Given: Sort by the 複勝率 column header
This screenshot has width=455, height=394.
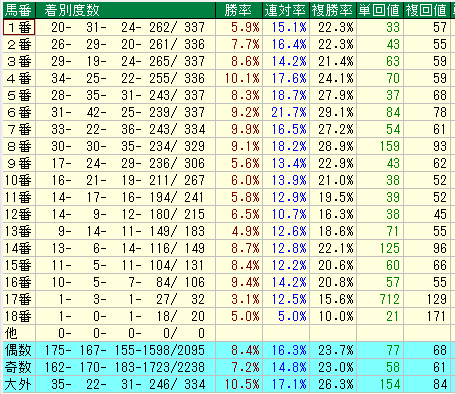Looking at the screenshot, I should (x=333, y=10).
